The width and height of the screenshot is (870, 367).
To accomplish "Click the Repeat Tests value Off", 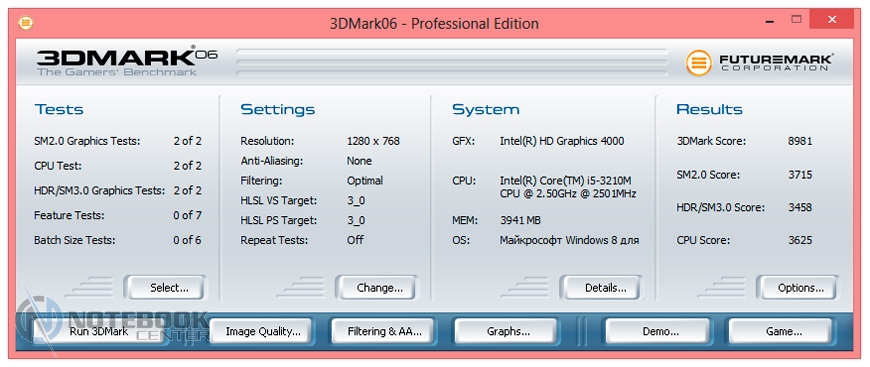I will (355, 240).
